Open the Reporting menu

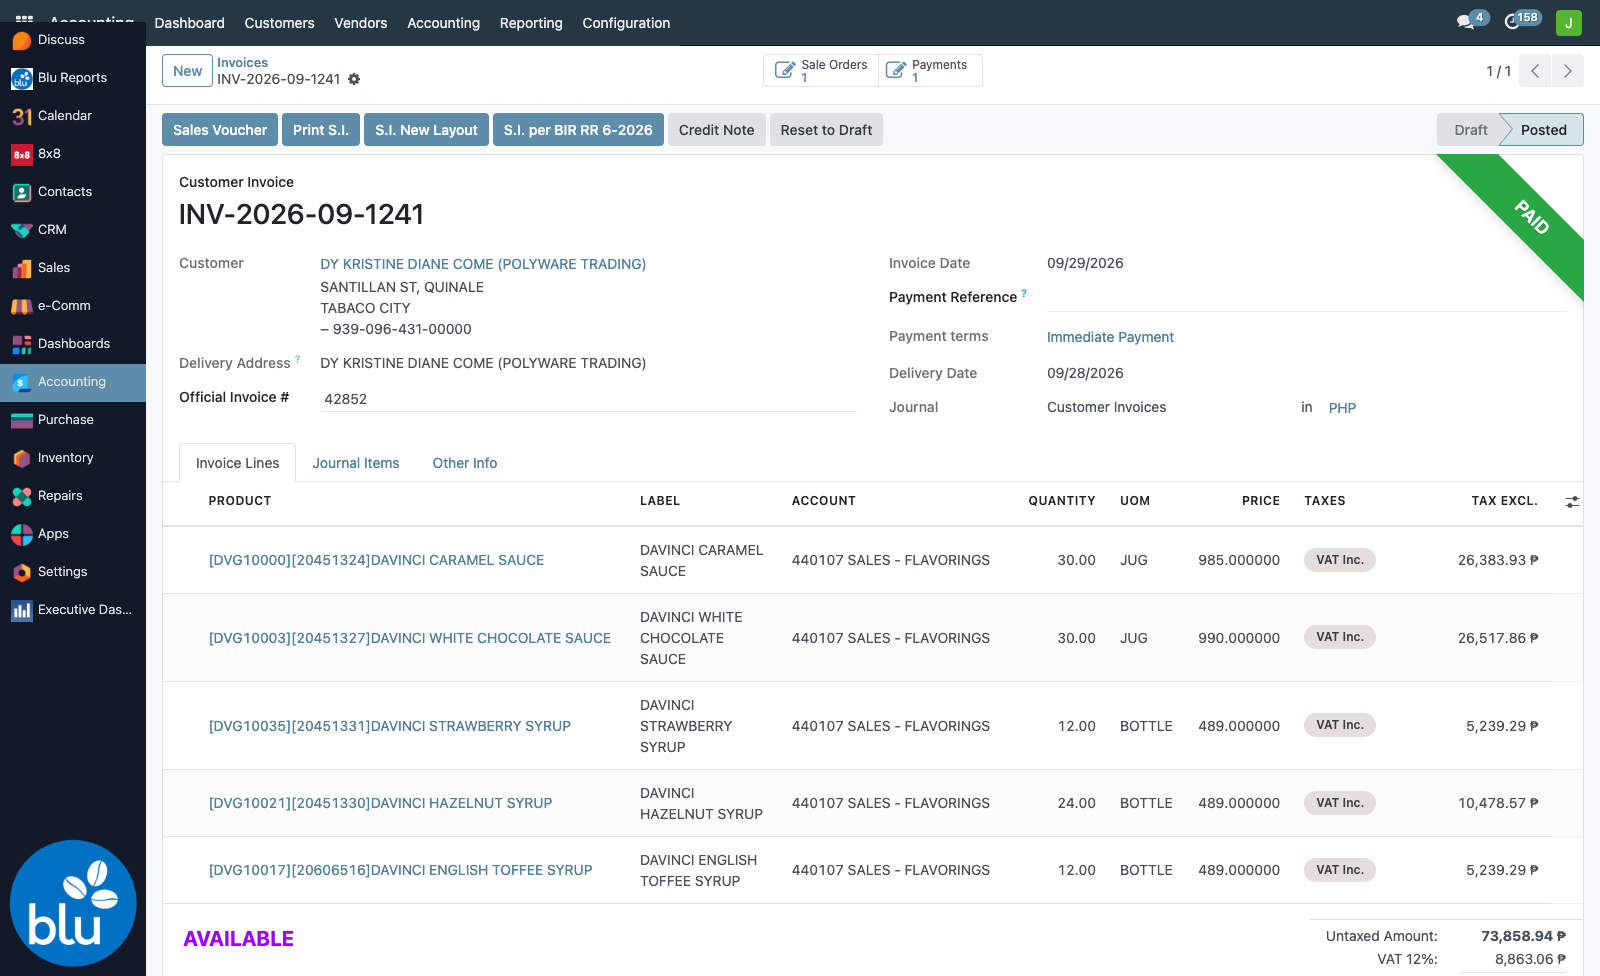pos(531,23)
